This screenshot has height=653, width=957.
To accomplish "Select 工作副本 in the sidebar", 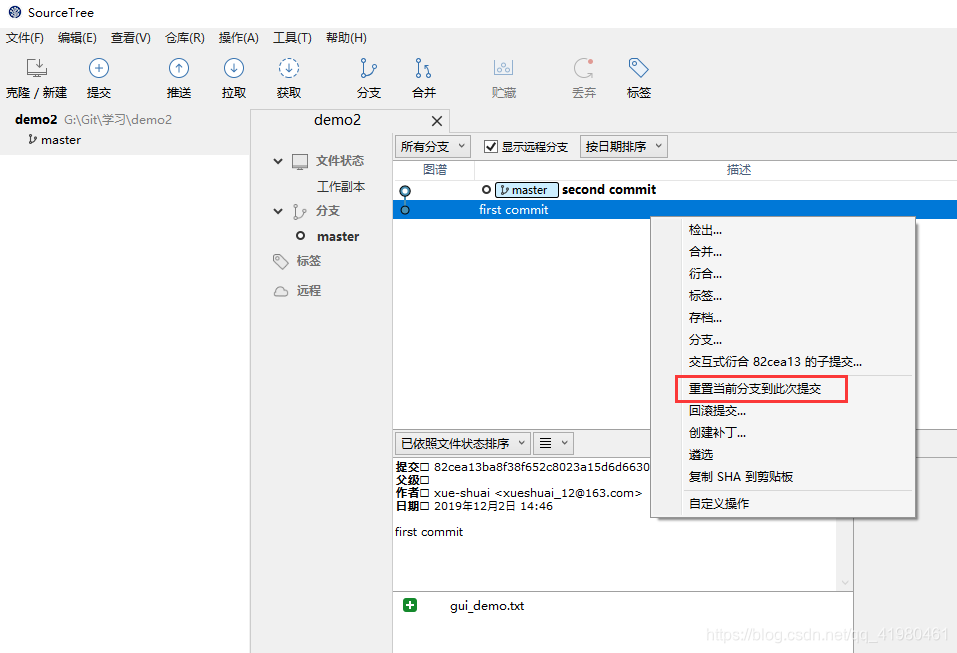I will click(x=341, y=187).
